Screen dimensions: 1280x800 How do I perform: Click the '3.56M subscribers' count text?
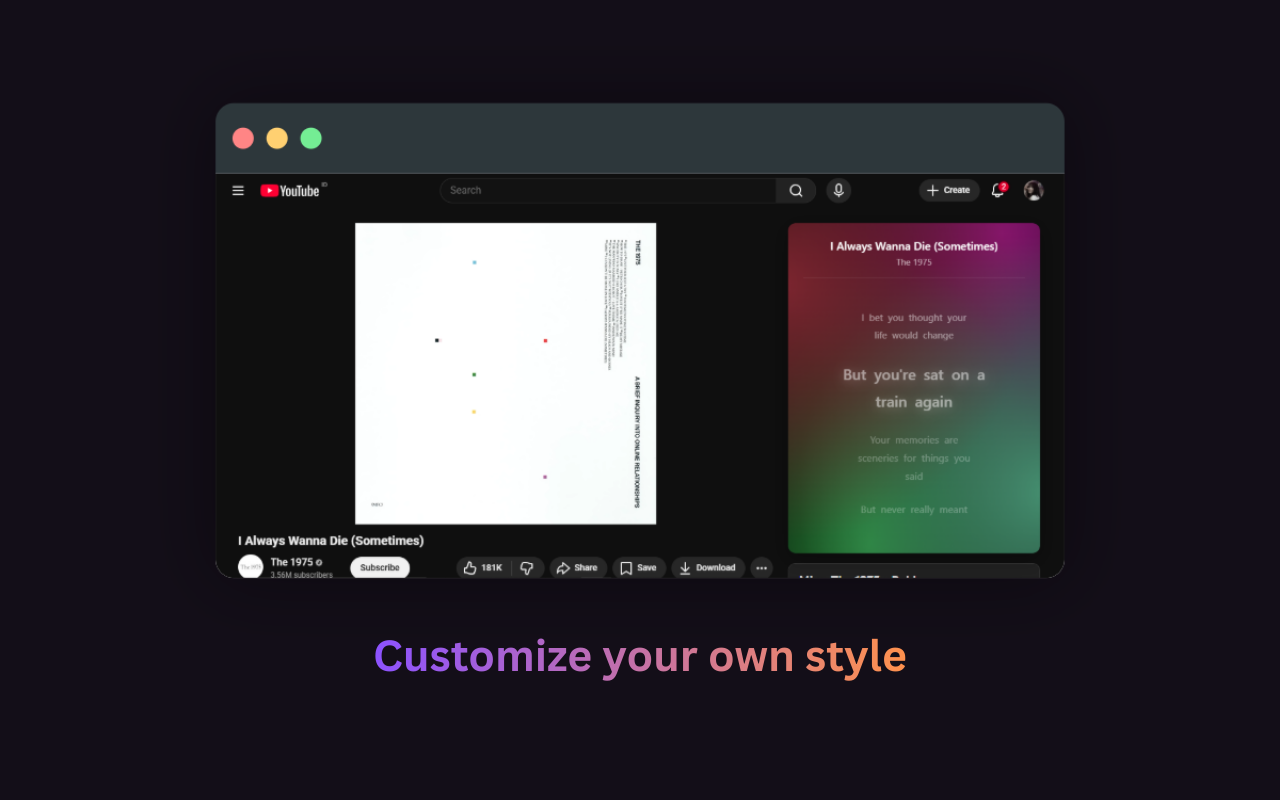[301, 575]
